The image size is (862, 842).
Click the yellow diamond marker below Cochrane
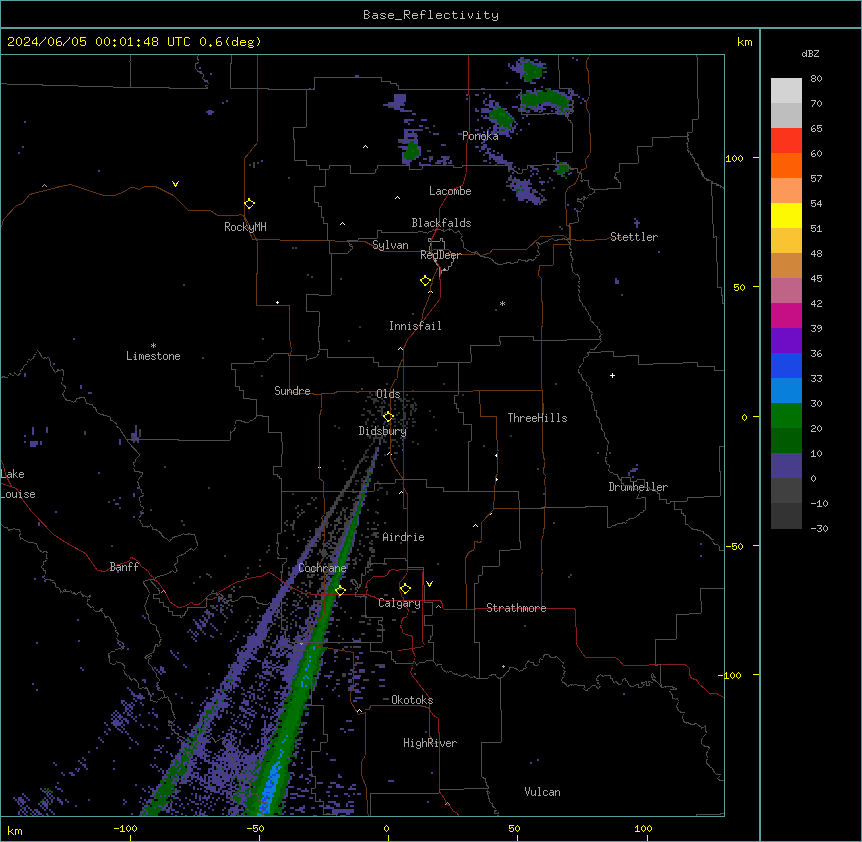click(x=340, y=591)
